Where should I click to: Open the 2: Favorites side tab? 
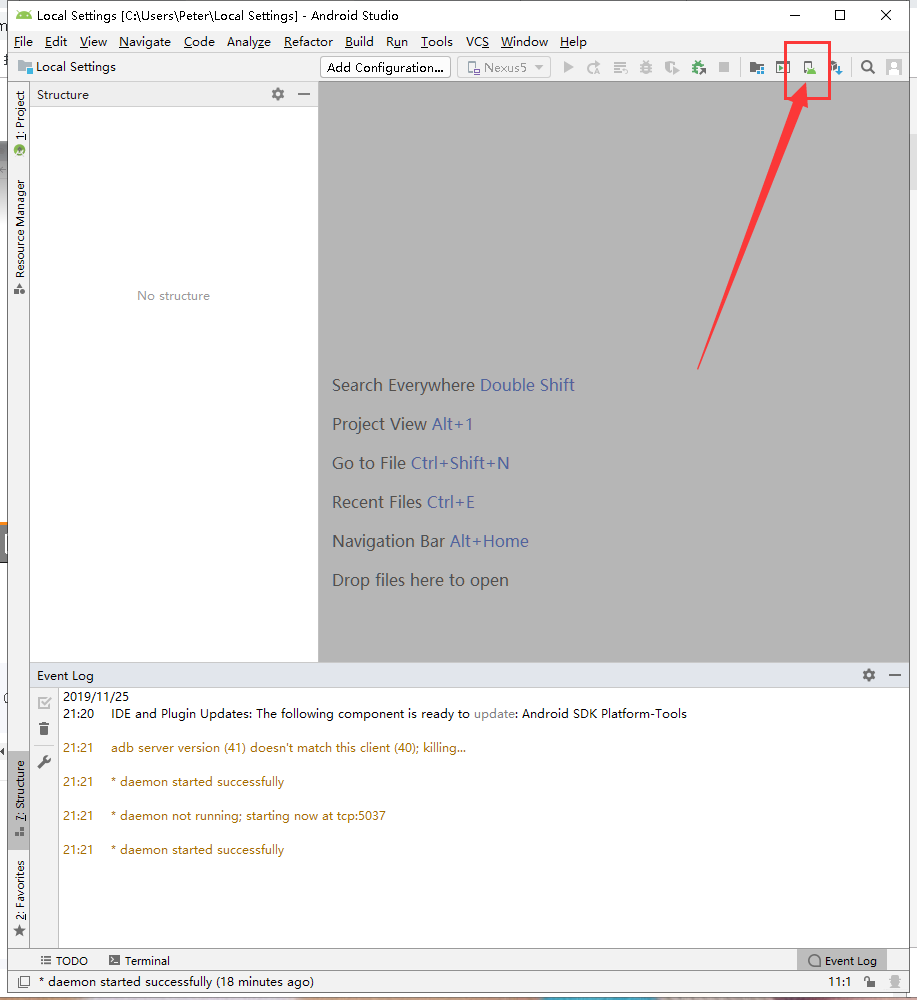click(x=20, y=899)
